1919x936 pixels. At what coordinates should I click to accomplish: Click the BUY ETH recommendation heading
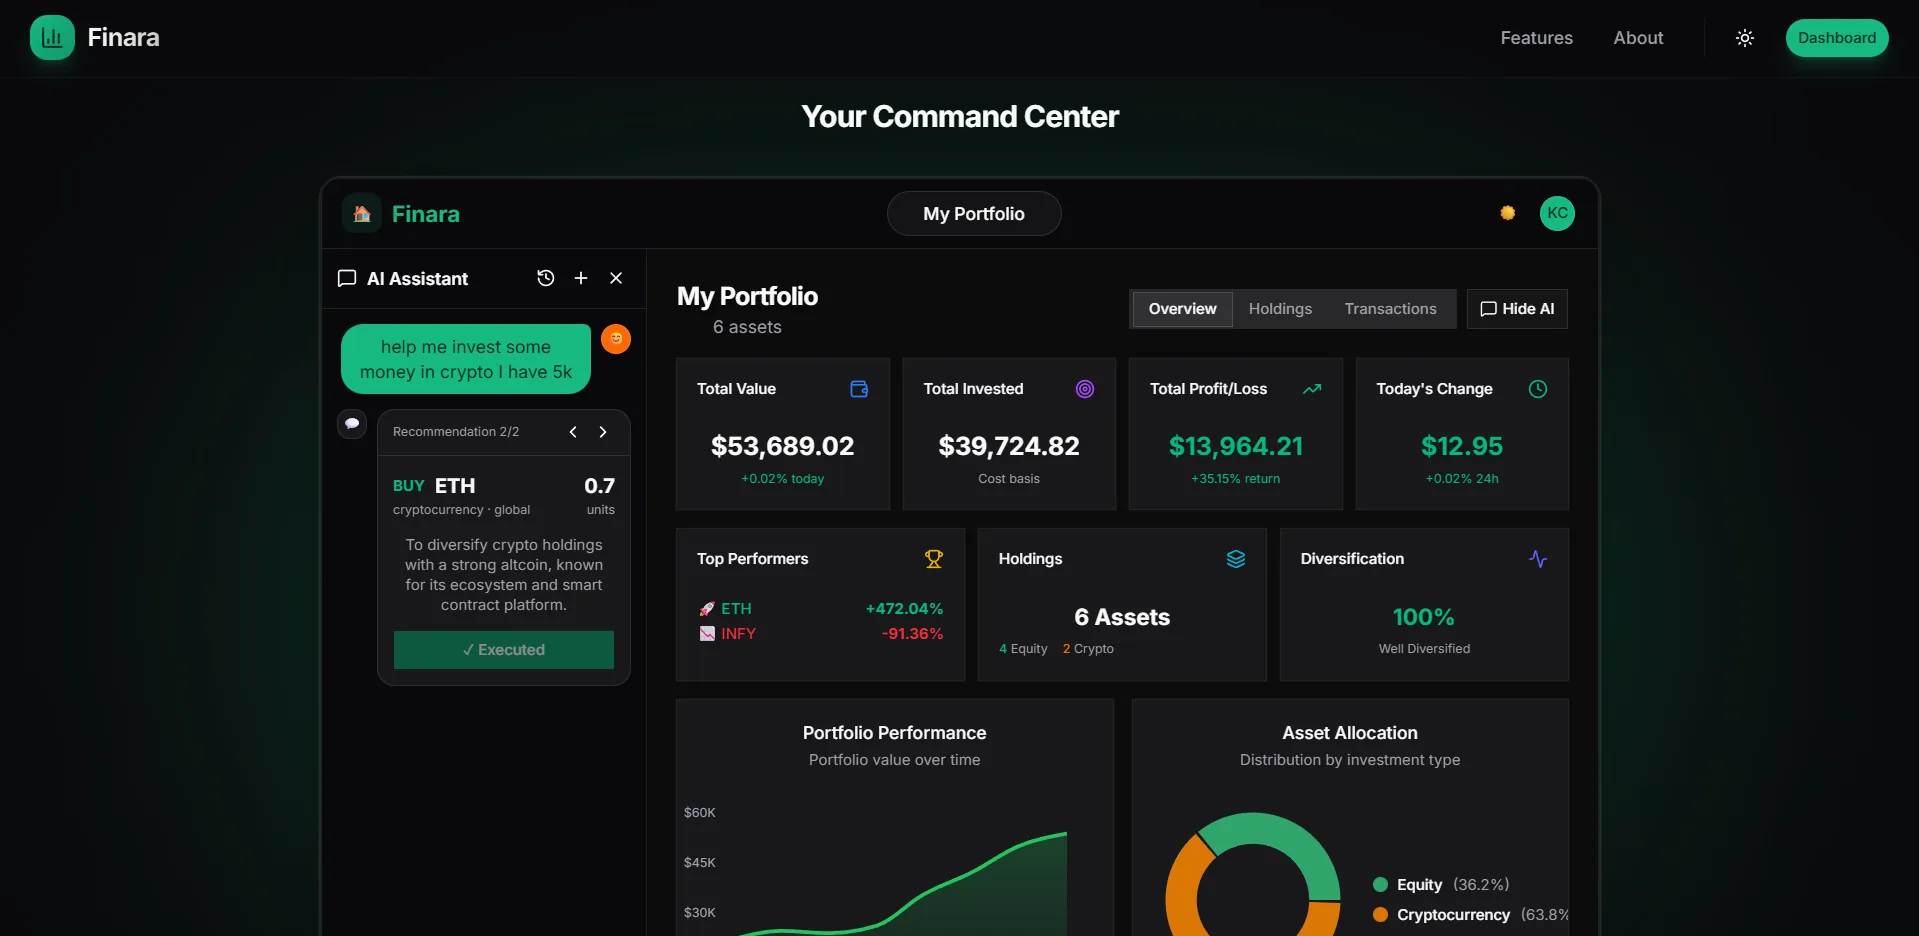click(434, 486)
